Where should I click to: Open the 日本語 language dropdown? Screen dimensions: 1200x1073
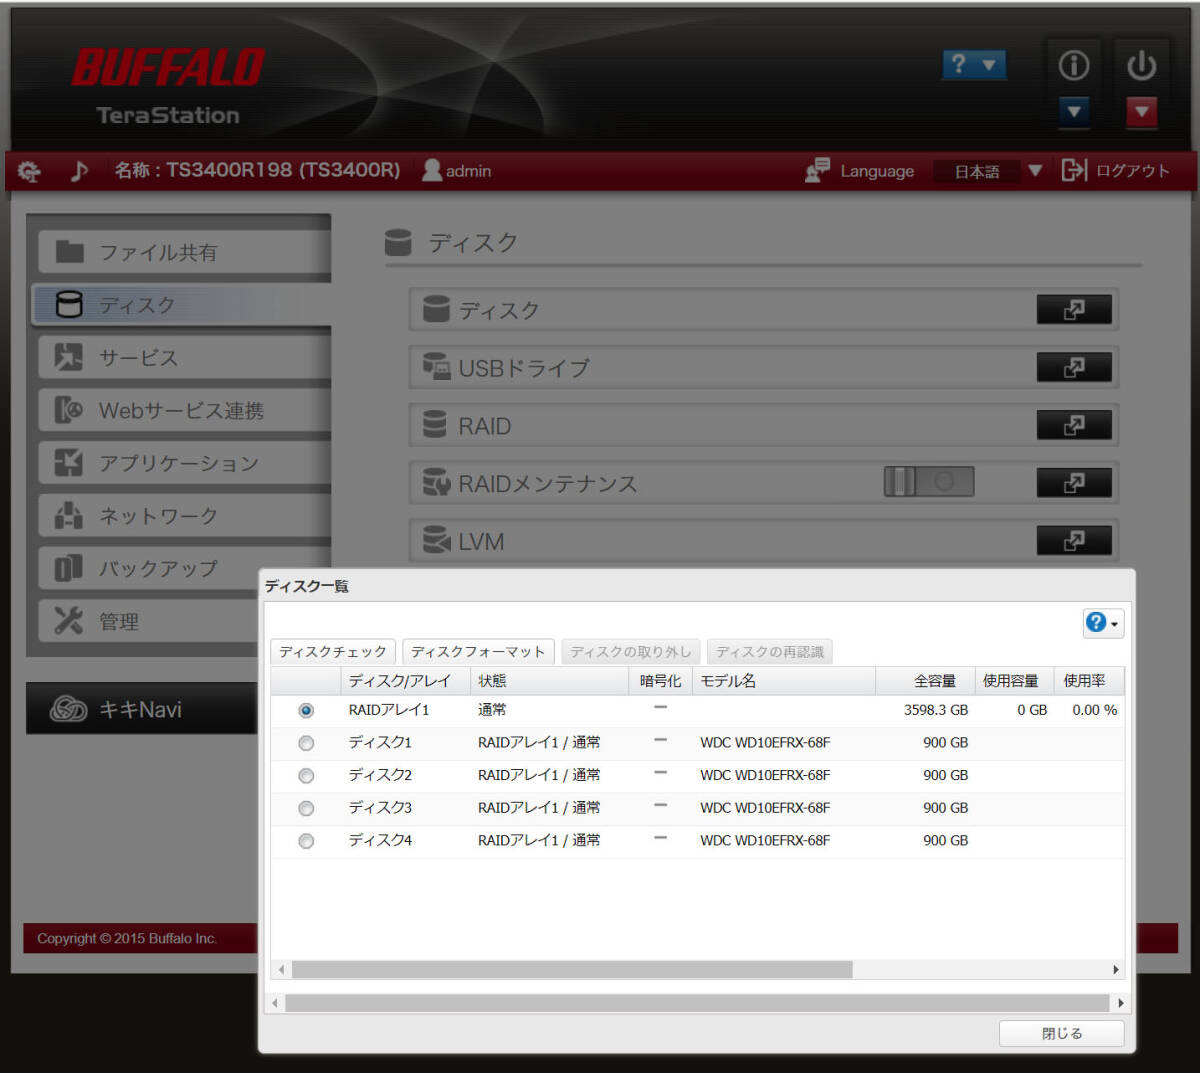(989, 171)
